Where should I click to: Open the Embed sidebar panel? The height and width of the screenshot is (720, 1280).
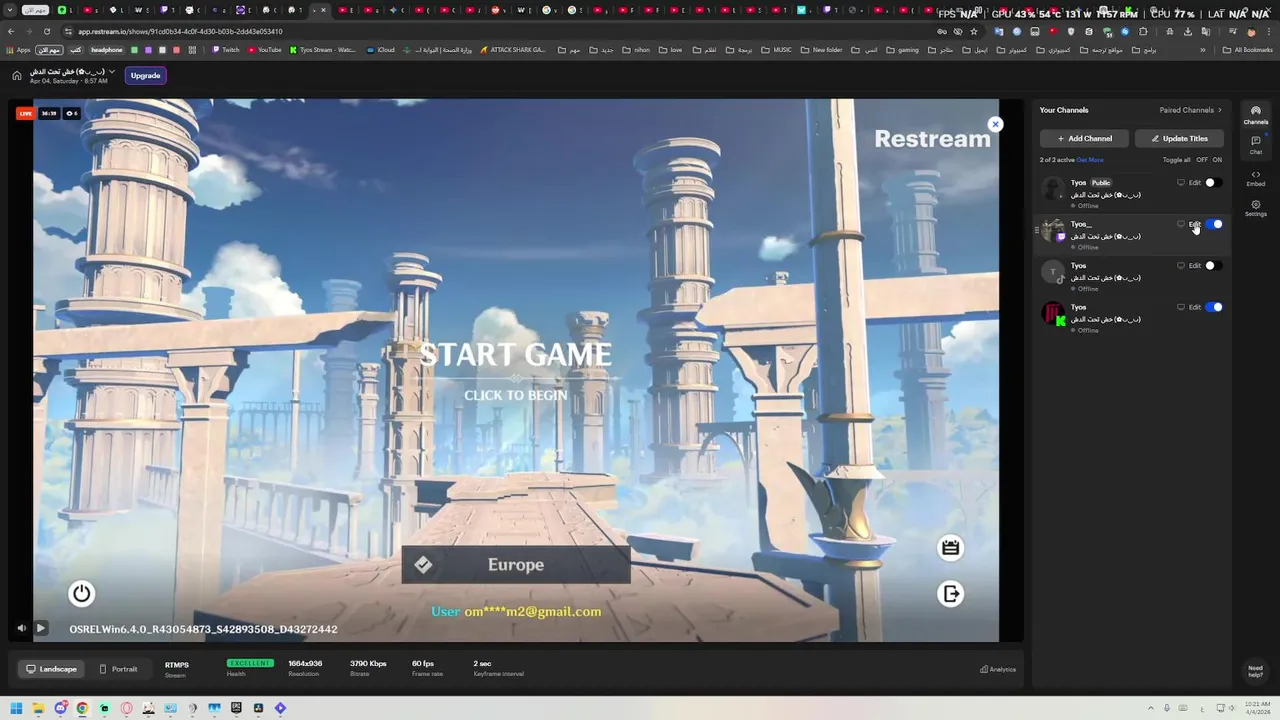1256,178
